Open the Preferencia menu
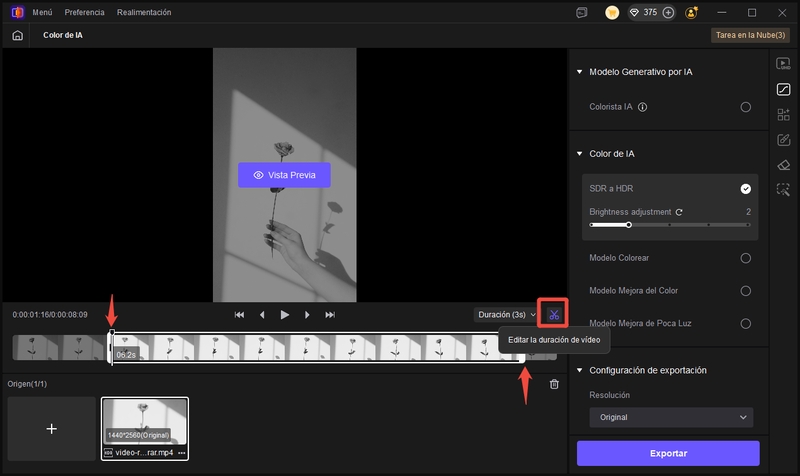 click(x=84, y=12)
